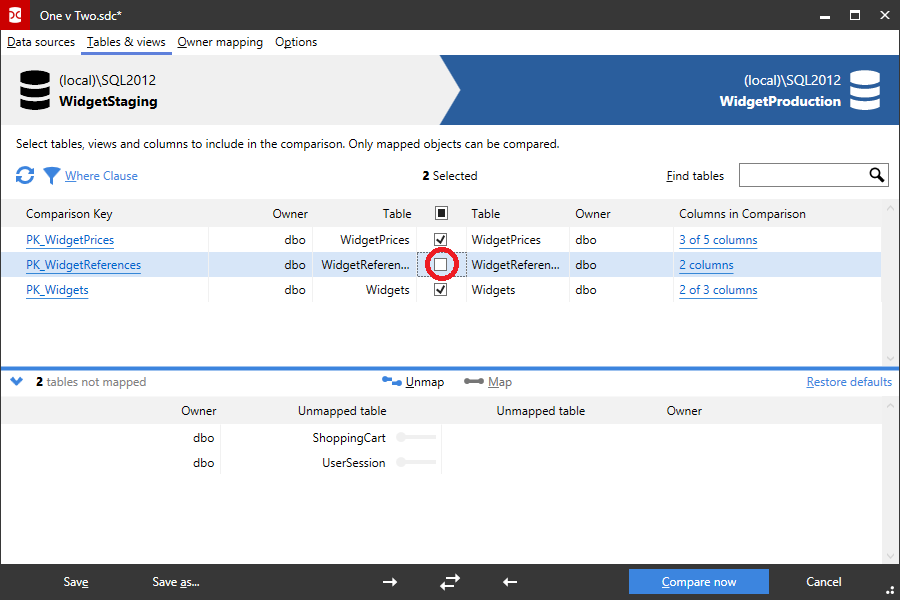Open the Owner mapping tab

(x=219, y=42)
